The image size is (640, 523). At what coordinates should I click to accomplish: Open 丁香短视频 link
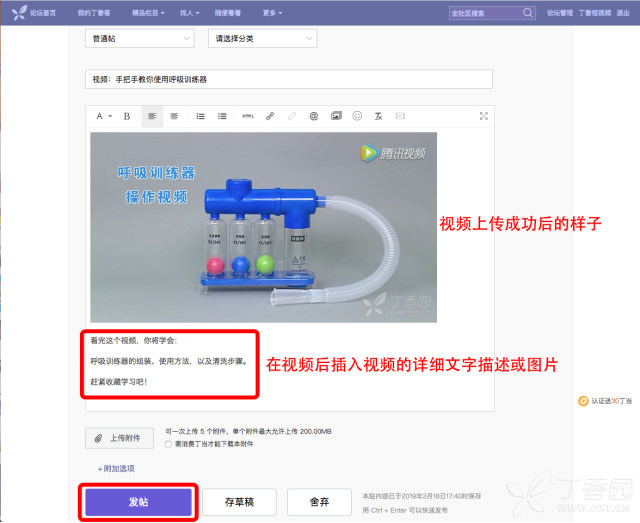coord(595,13)
